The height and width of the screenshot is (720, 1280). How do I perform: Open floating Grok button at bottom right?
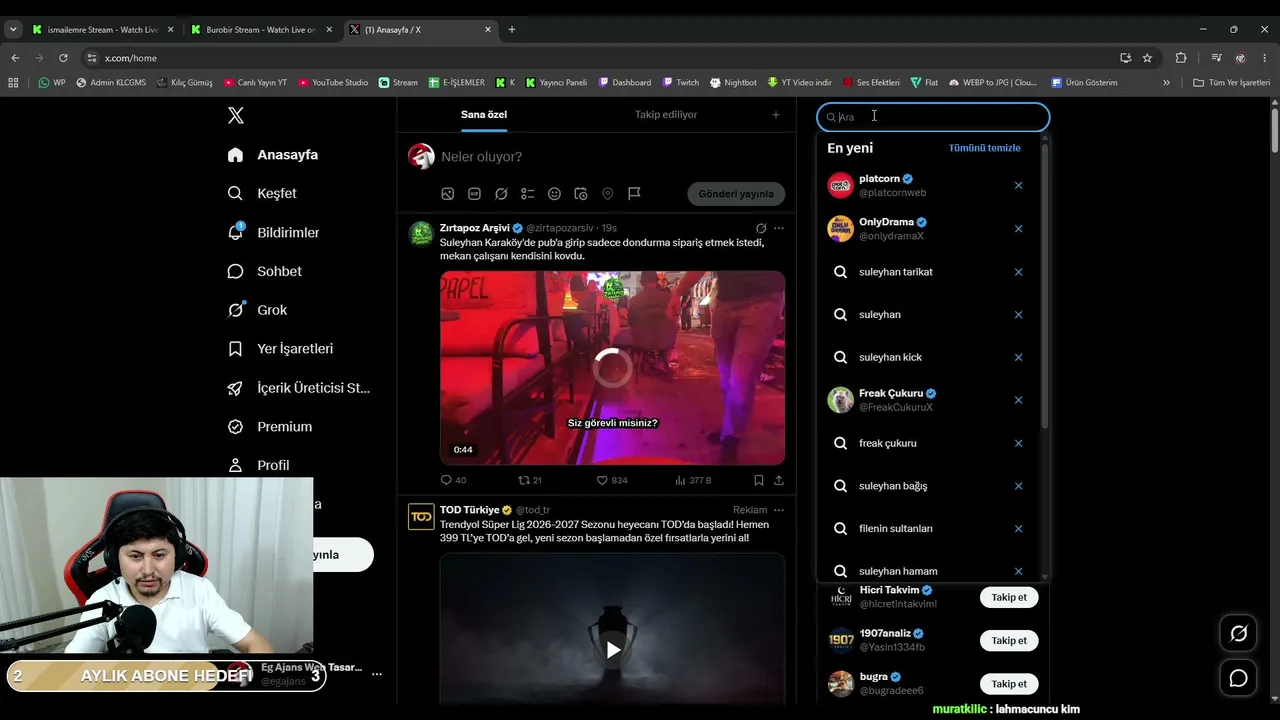pyautogui.click(x=1238, y=633)
